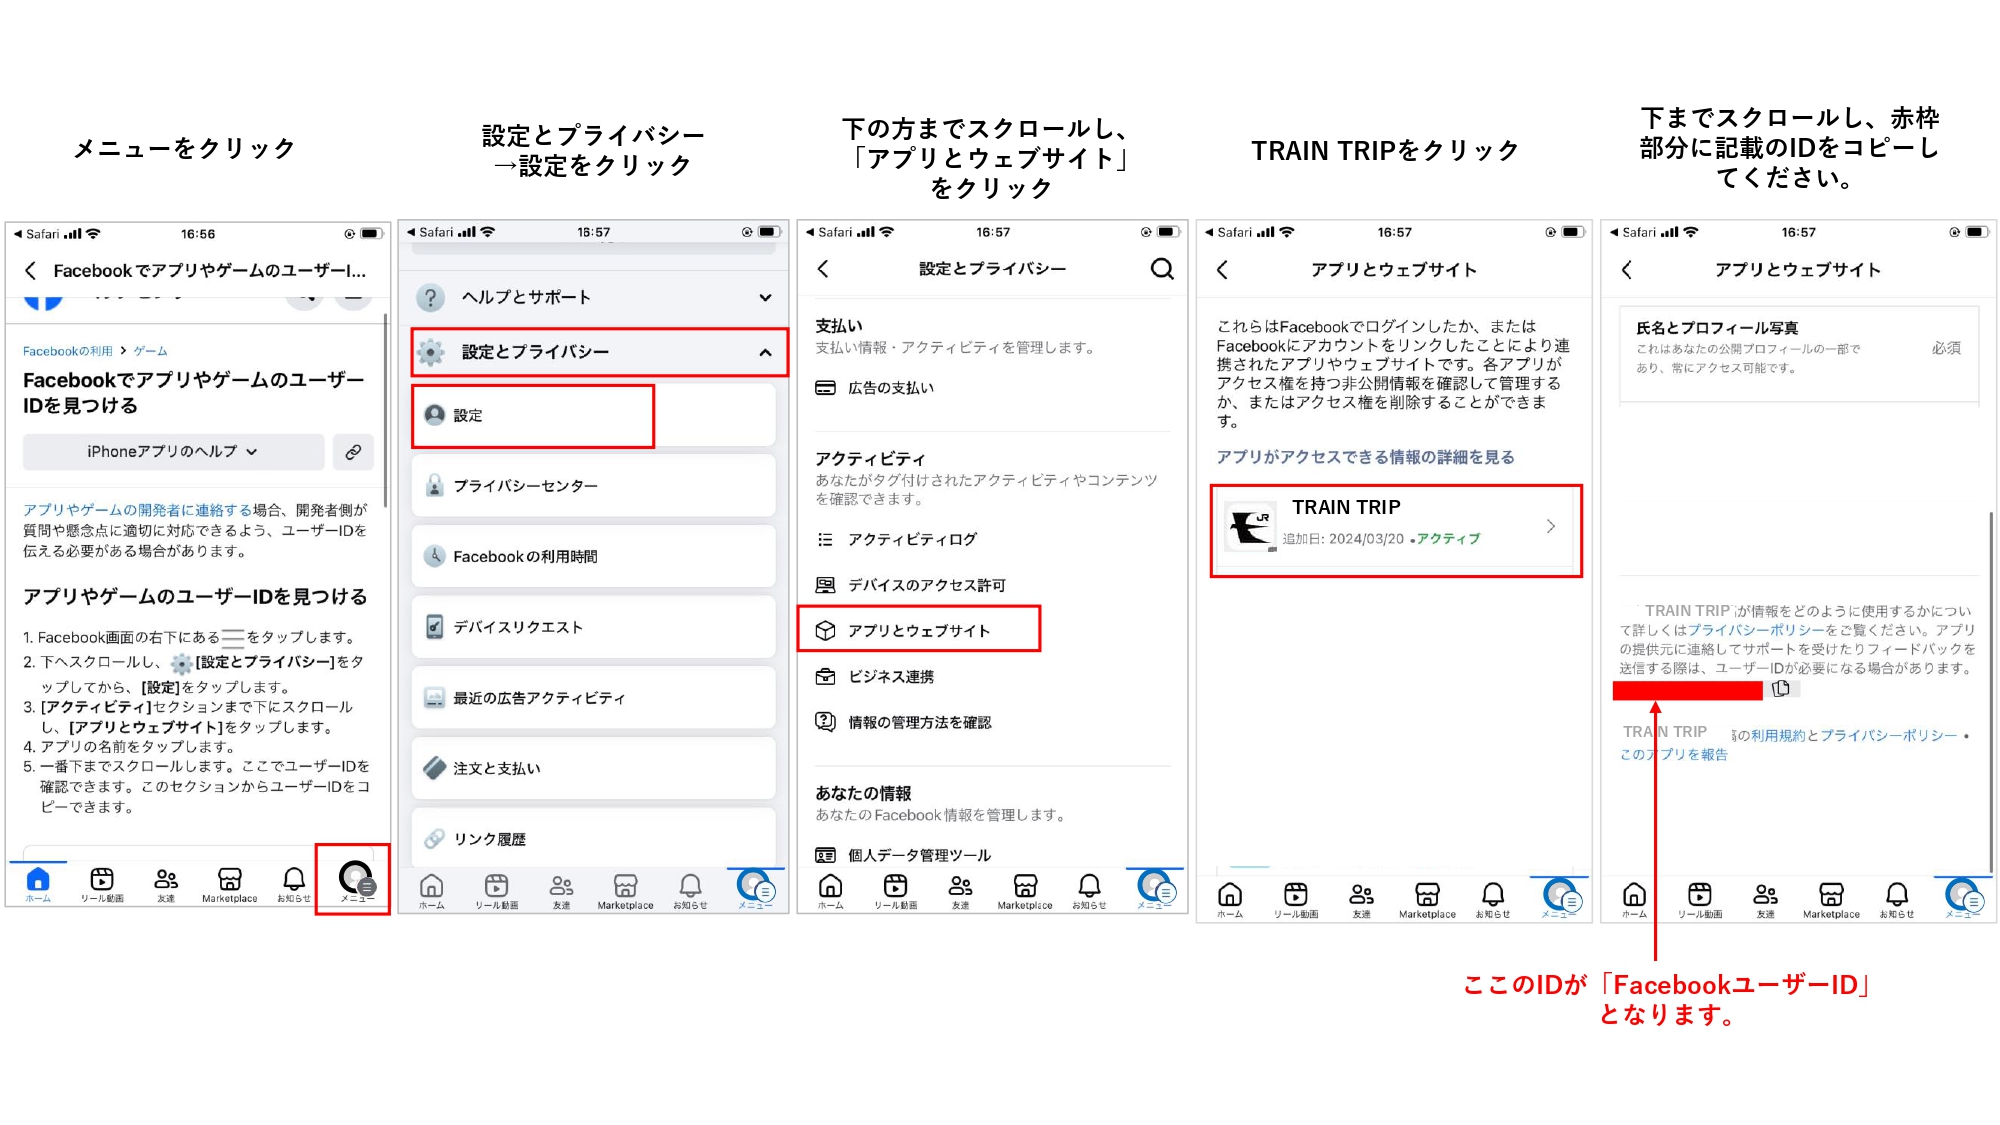
Task: Open アプリがアクセスできる情報の詳細を見る link
Action: click(1365, 457)
